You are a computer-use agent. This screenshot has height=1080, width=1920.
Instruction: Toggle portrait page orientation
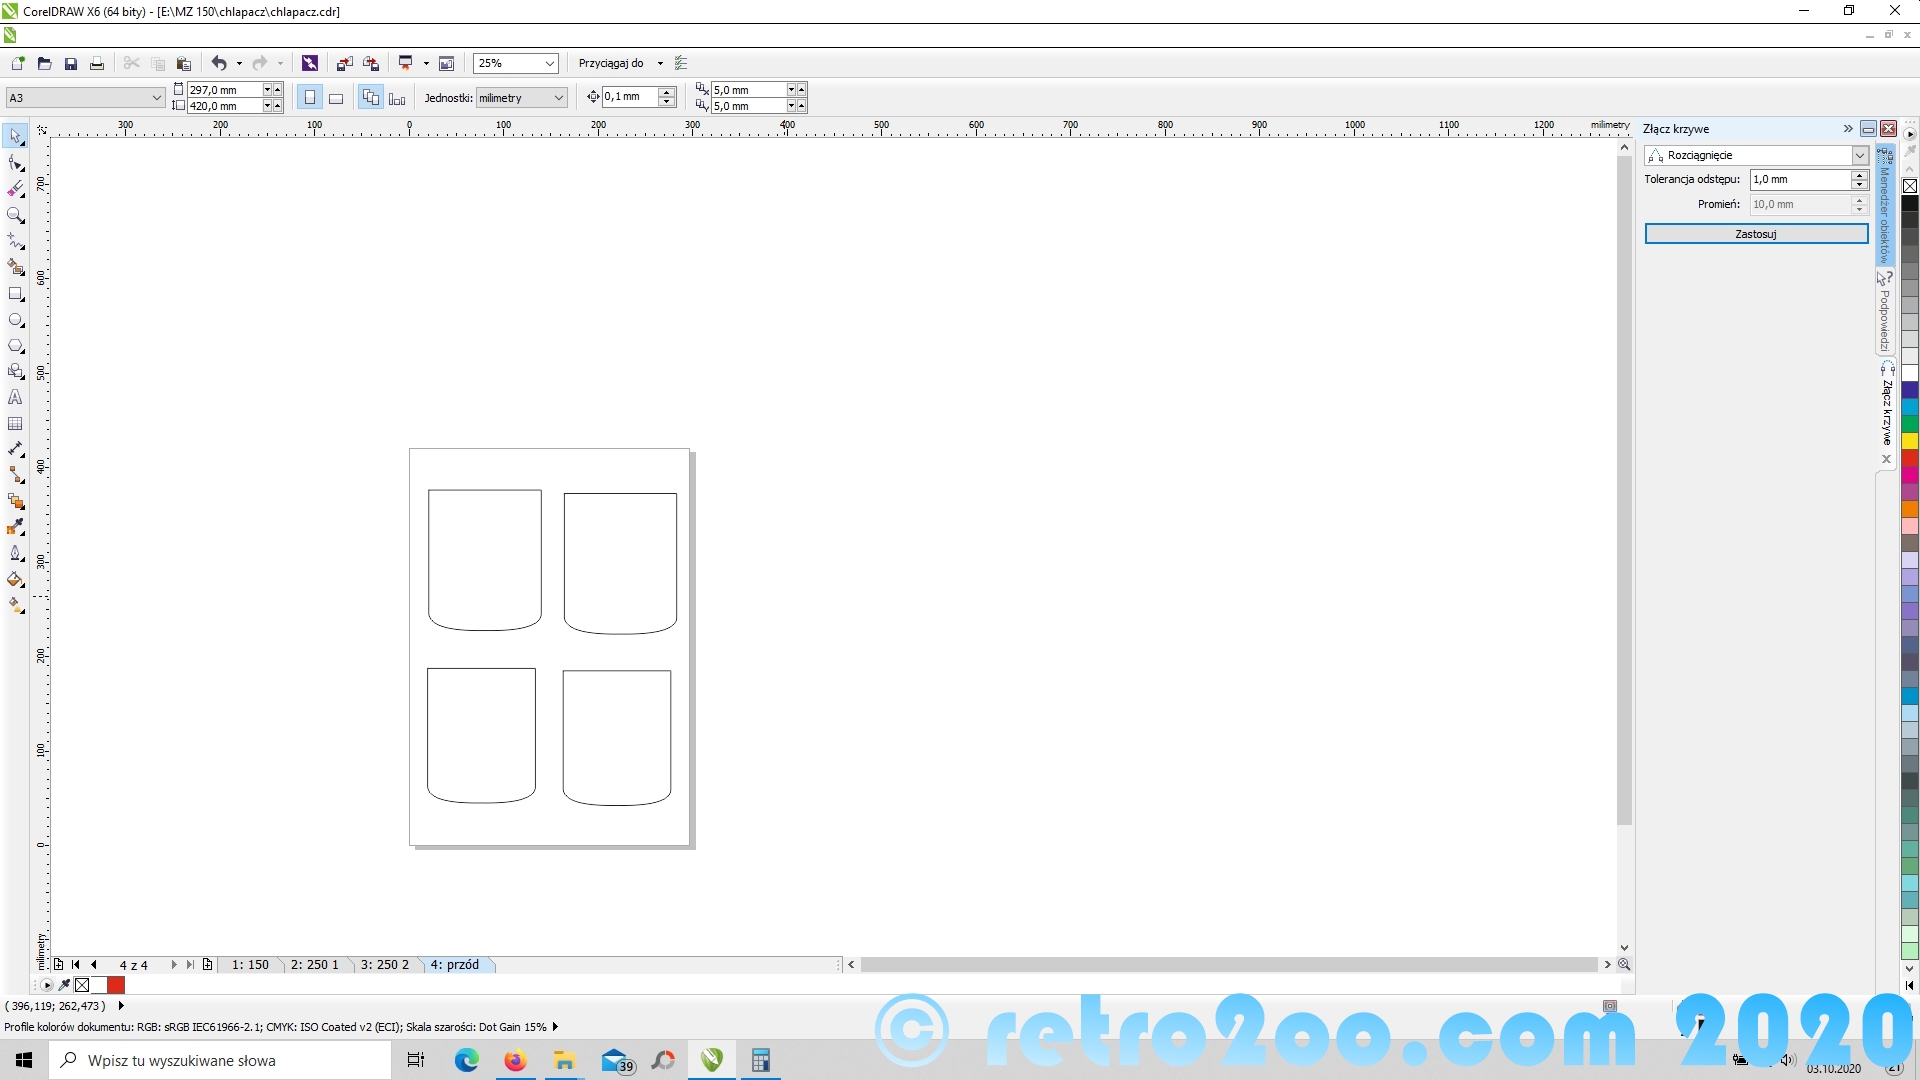pyautogui.click(x=310, y=97)
